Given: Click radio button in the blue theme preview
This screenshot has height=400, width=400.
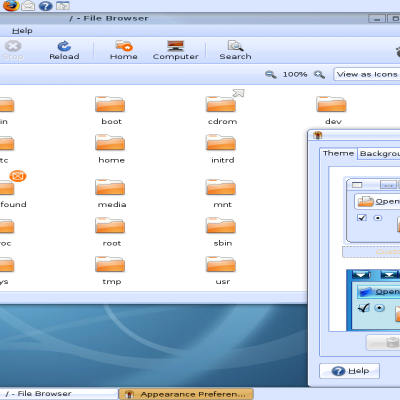Looking at the screenshot, I should (x=379, y=308).
